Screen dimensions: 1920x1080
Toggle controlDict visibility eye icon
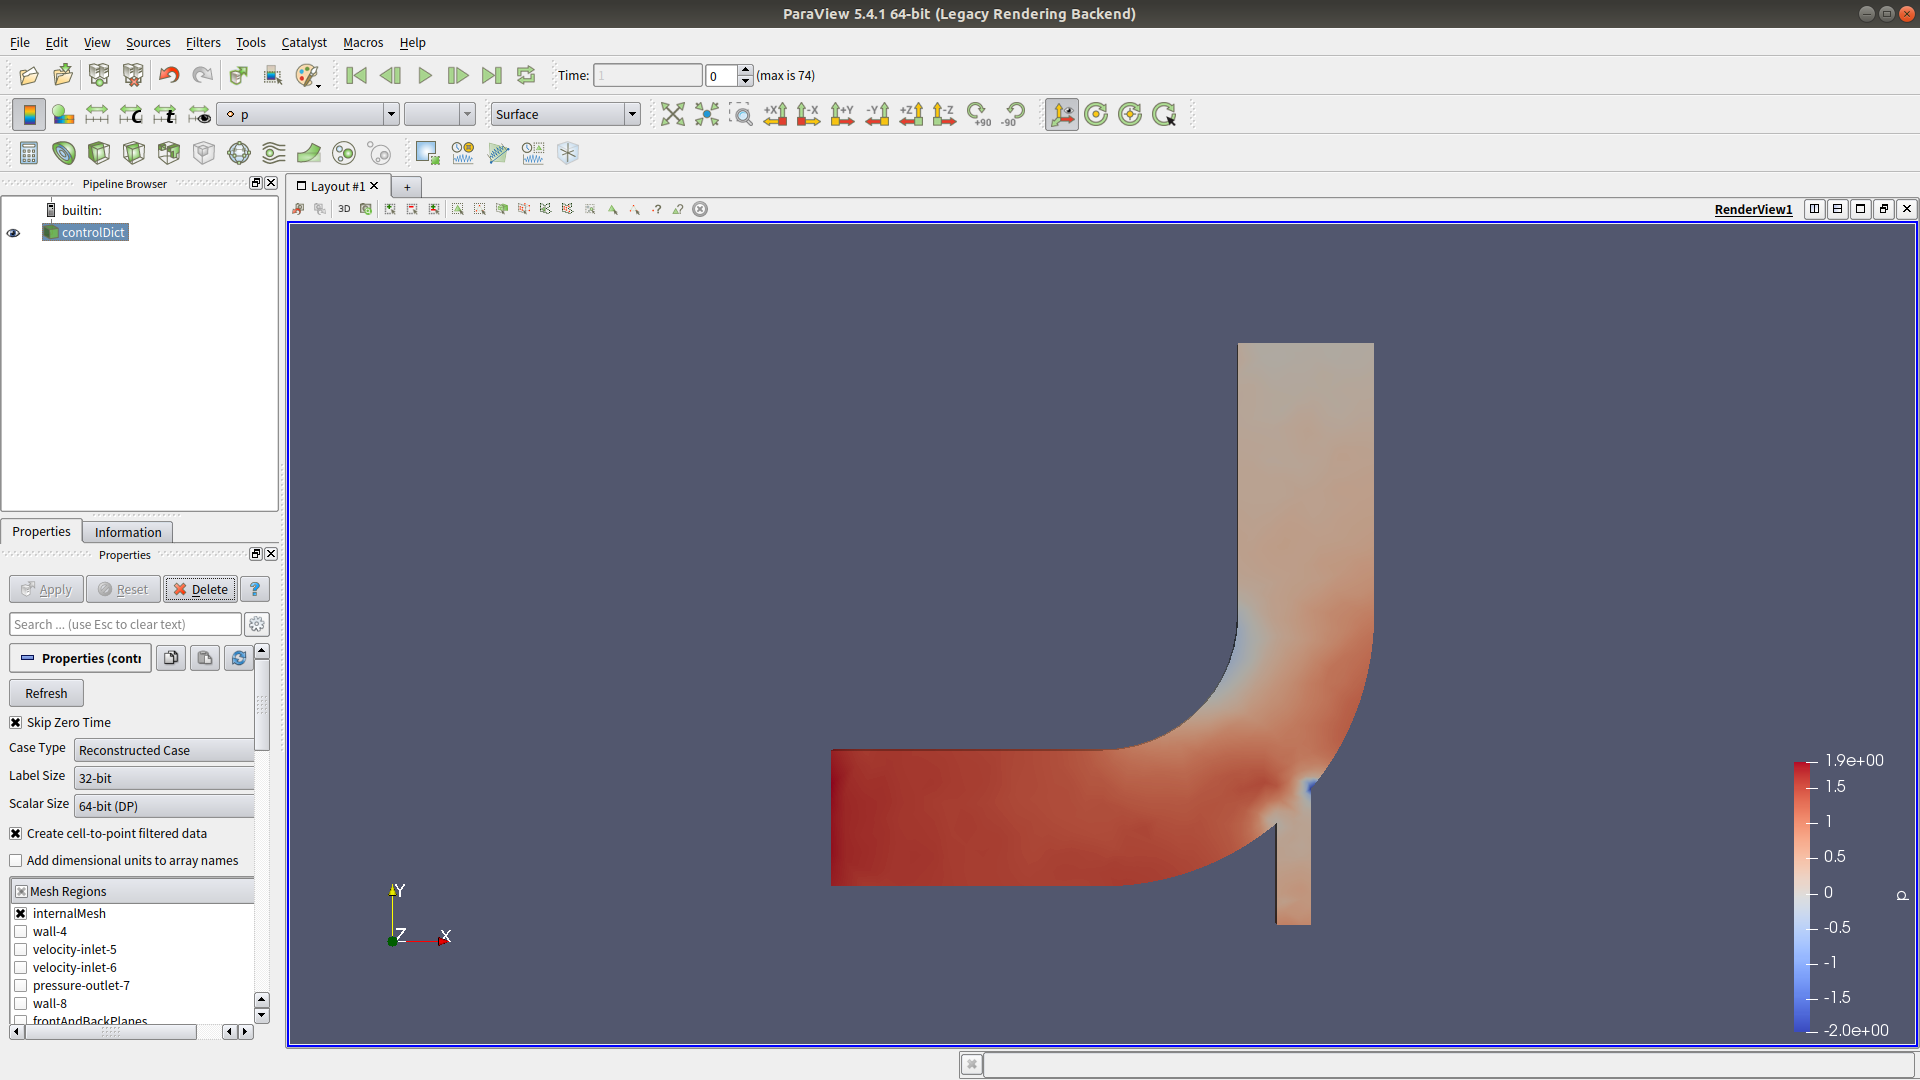click(14, 233)
